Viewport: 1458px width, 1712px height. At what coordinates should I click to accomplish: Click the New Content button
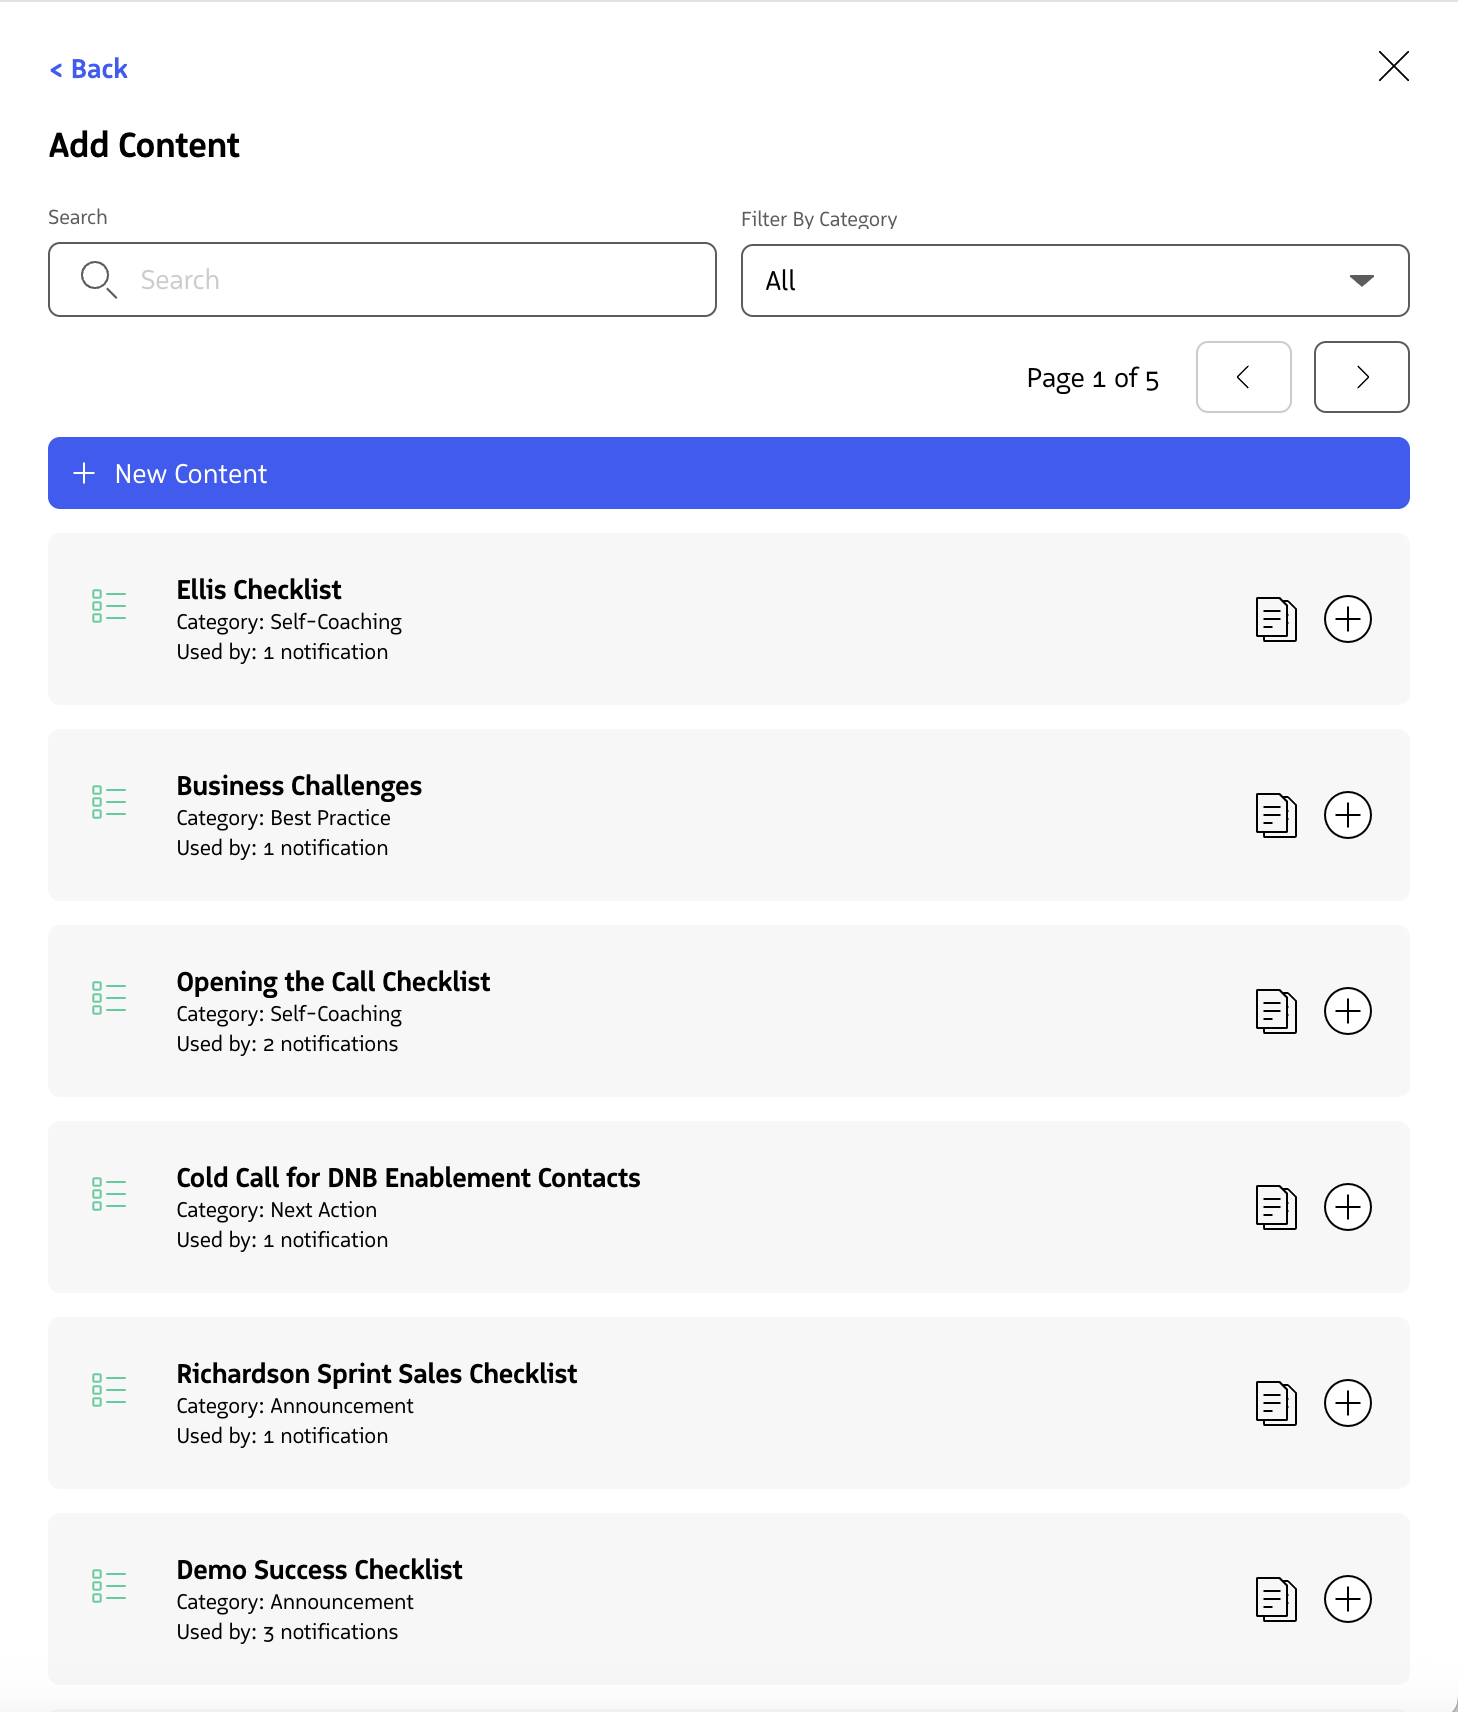[x=729, y=473]
